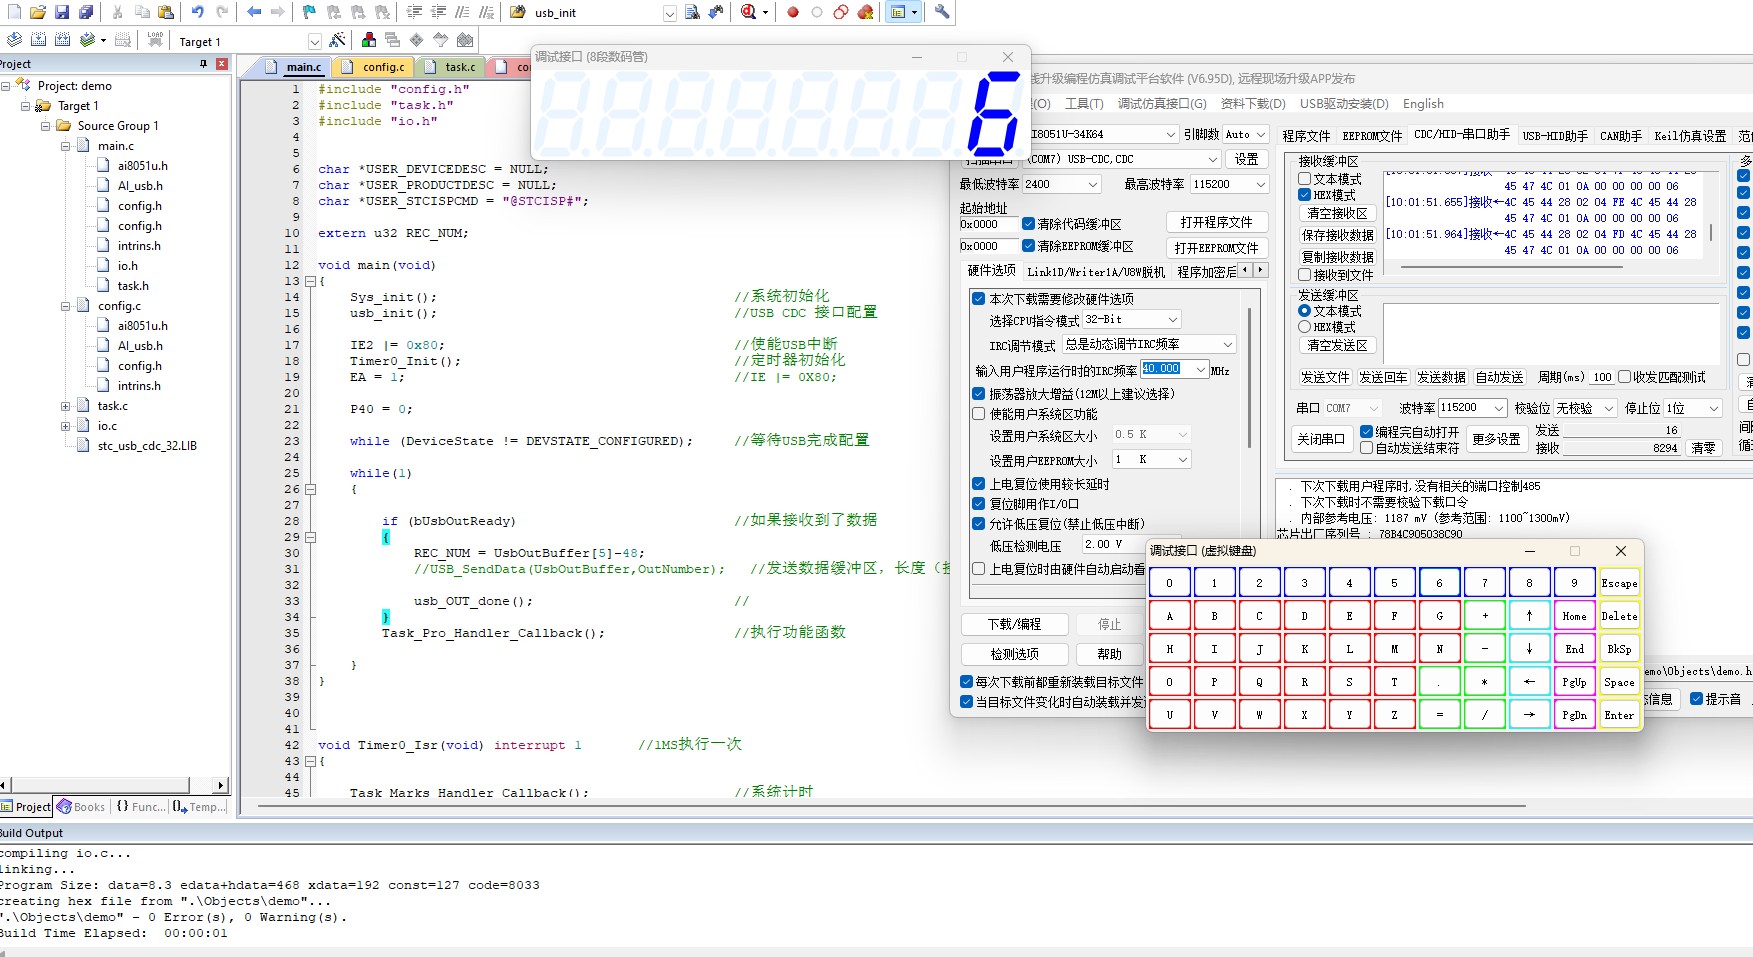
Task: Switch to the task.c editor tab
Action: point(452,67)
